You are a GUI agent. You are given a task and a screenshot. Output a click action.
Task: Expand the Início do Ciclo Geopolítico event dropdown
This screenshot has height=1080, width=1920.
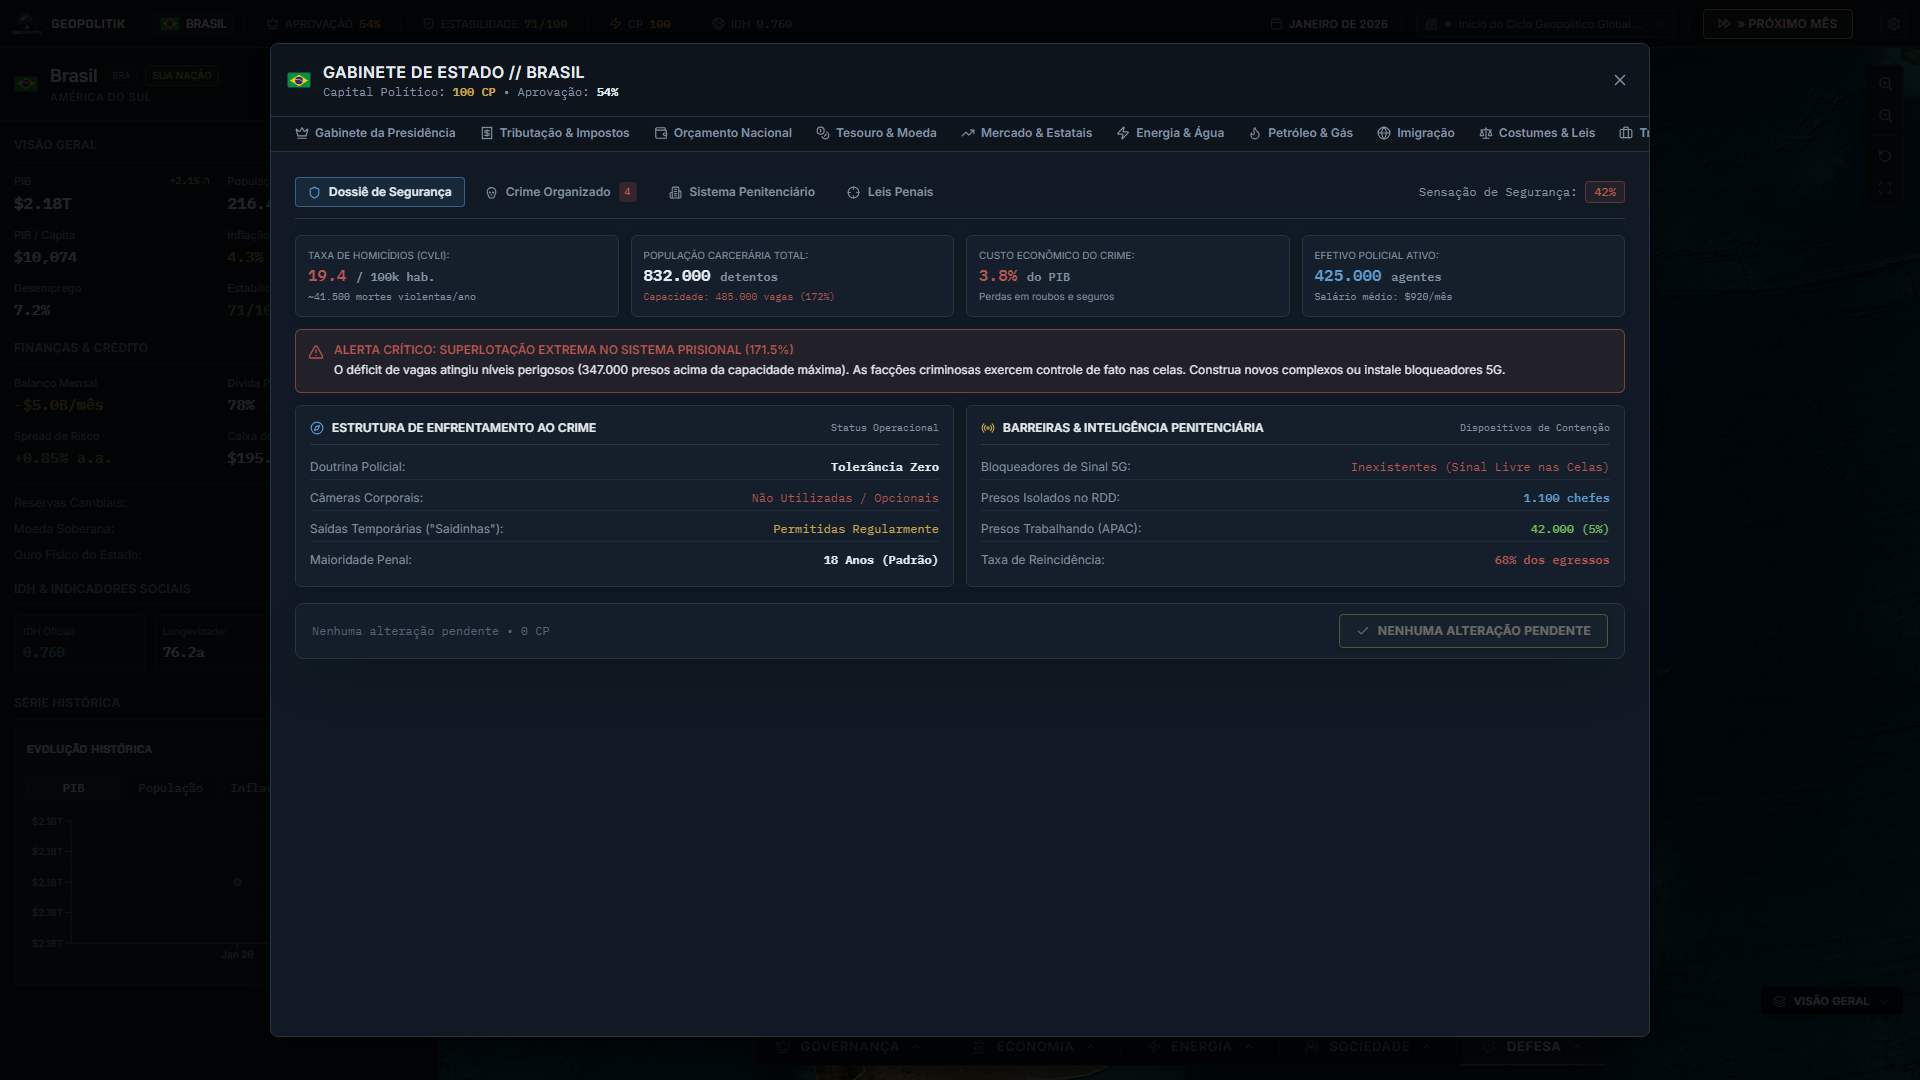[x=1546, y=24]
